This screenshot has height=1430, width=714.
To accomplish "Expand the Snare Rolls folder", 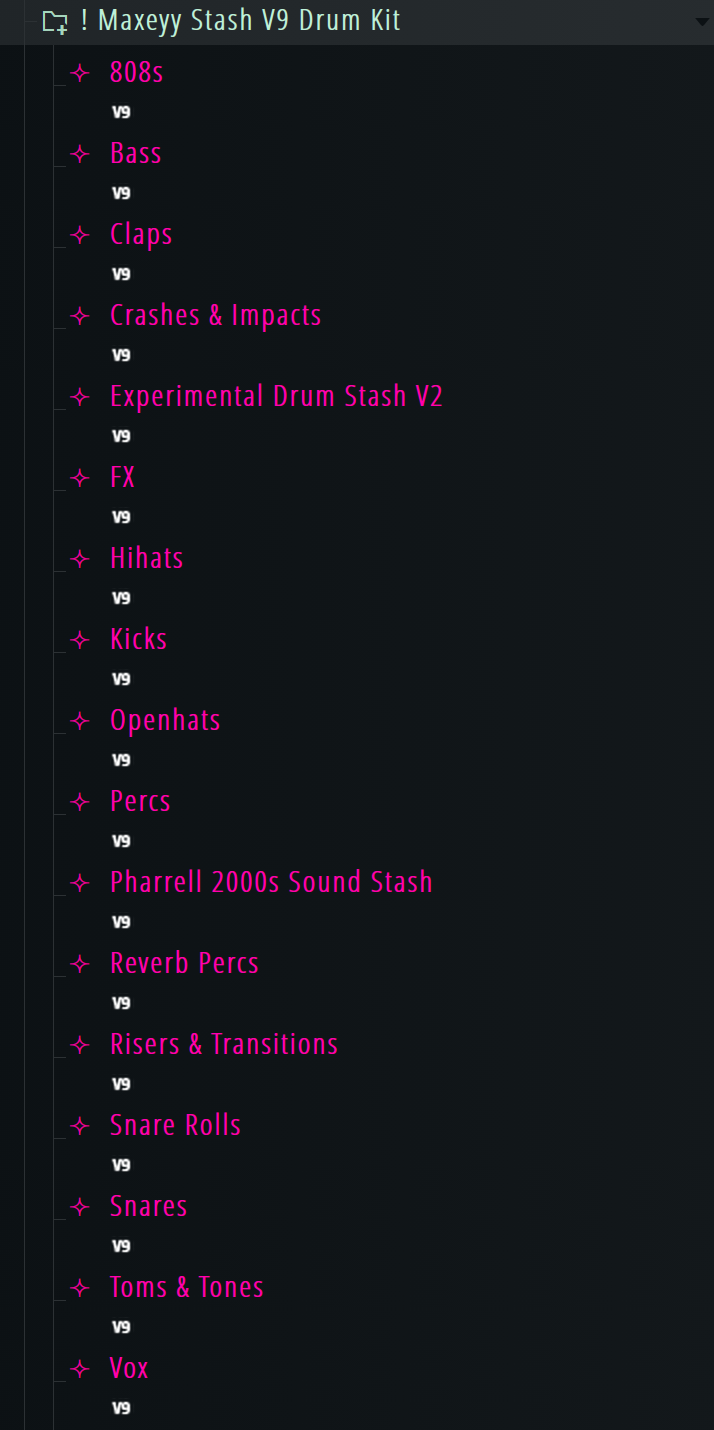I will [x=175, y=1126].
